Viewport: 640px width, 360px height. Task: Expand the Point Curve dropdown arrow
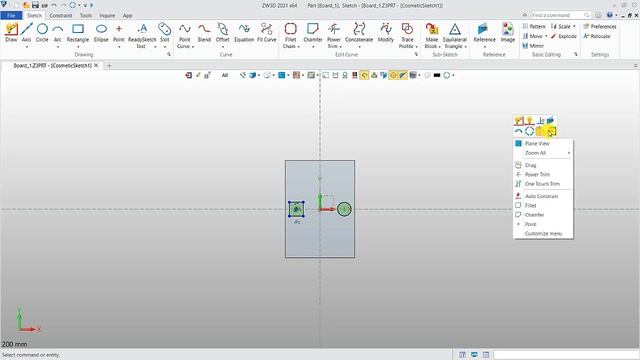click(x=193, y=47)
